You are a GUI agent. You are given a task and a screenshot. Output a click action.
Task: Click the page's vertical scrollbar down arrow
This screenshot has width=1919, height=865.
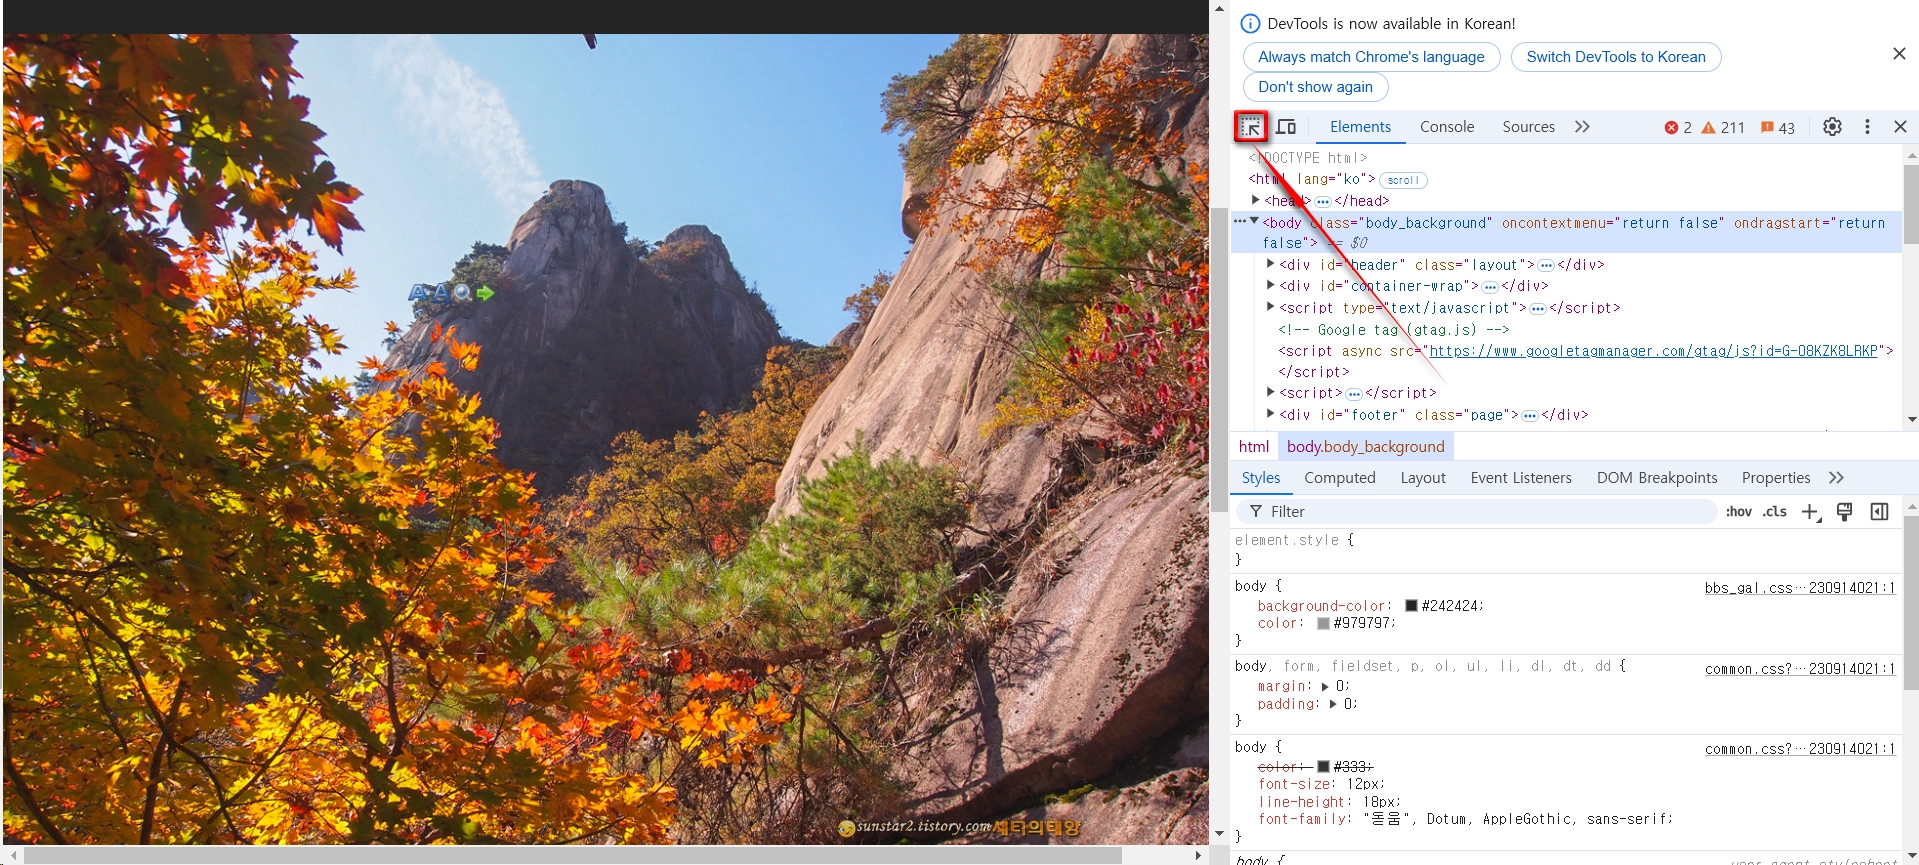[x=1219, y=834]
